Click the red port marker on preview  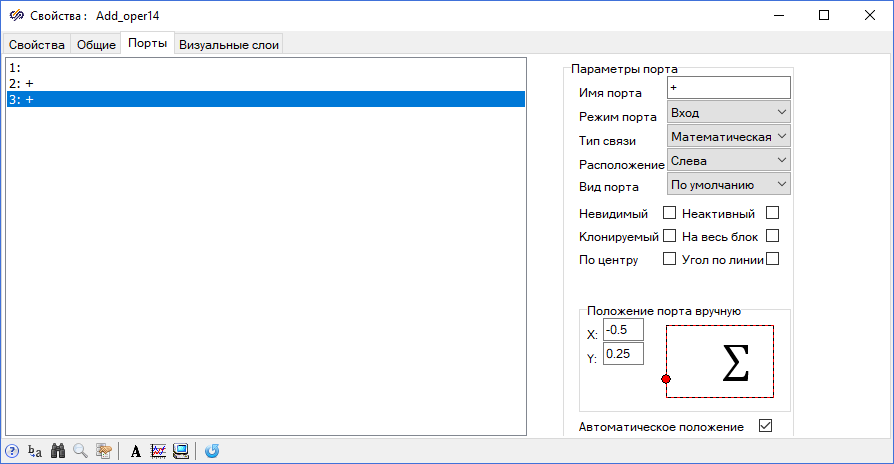pyautogui.click(x=667, y=379)
